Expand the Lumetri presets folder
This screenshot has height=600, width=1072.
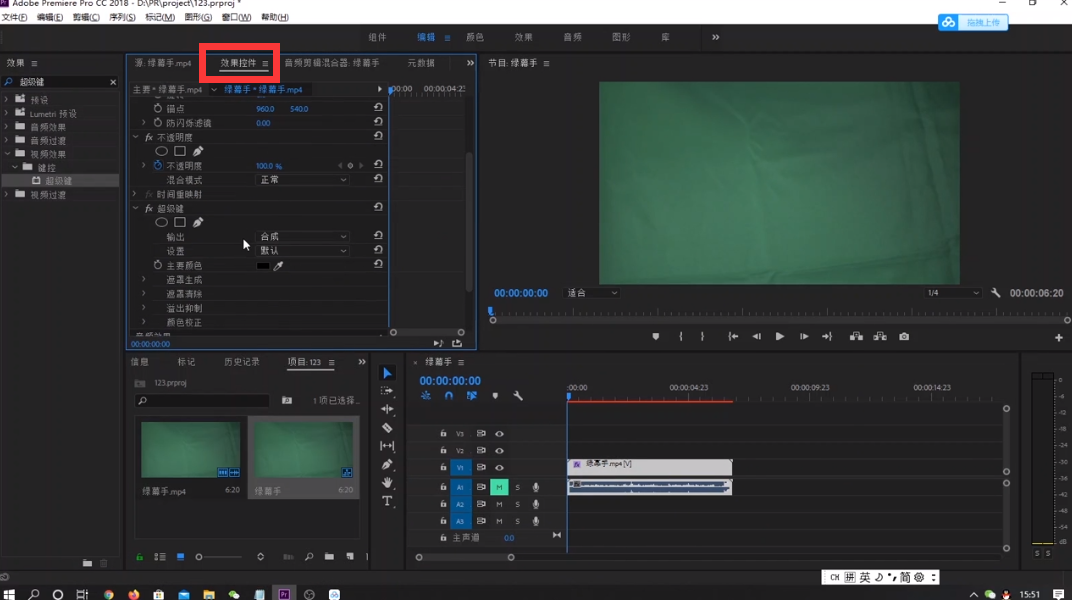(7, 113)
